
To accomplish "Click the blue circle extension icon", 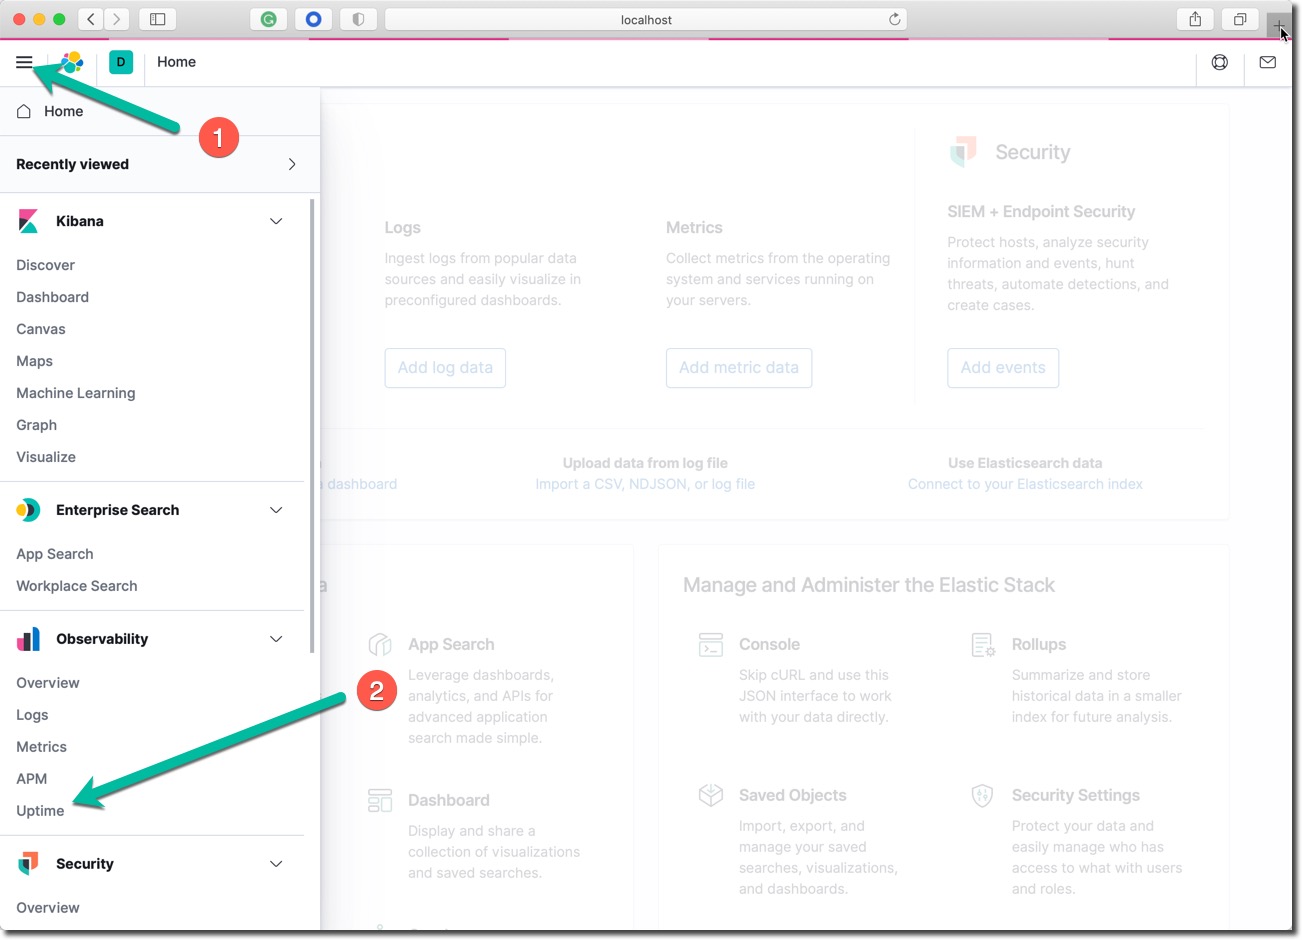I will point(313,19).
